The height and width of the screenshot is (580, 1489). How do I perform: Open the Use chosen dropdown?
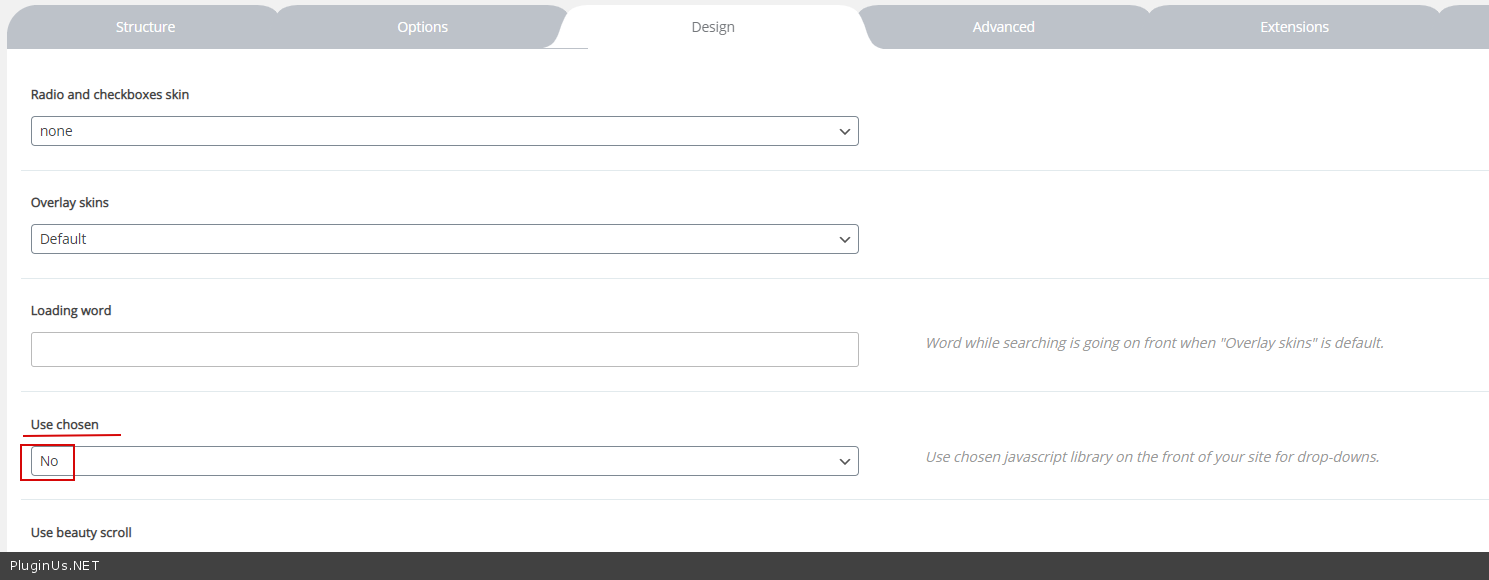pyautogui.click(x=444, y=461)
